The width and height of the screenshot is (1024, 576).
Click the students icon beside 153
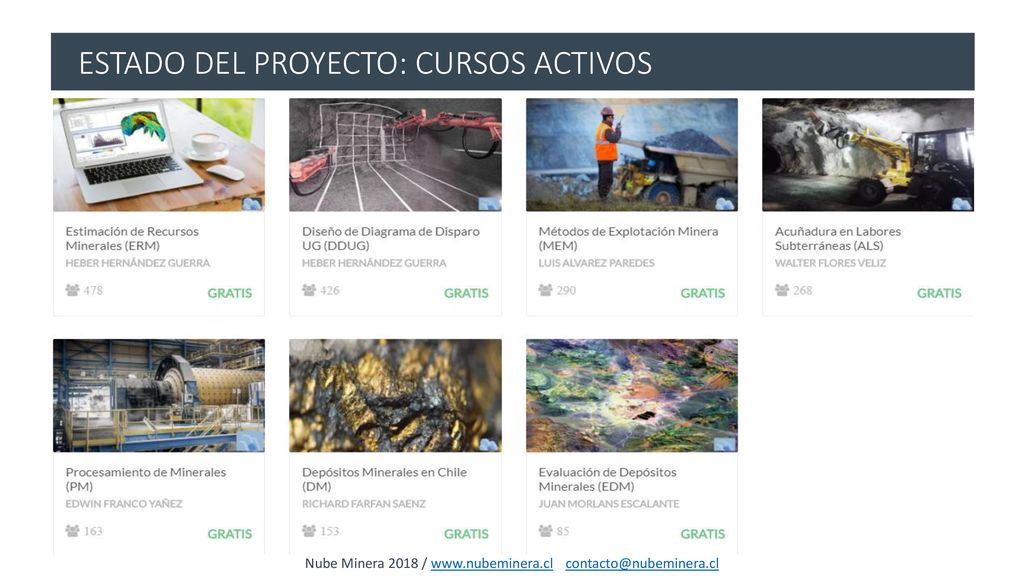pos(309,530)
